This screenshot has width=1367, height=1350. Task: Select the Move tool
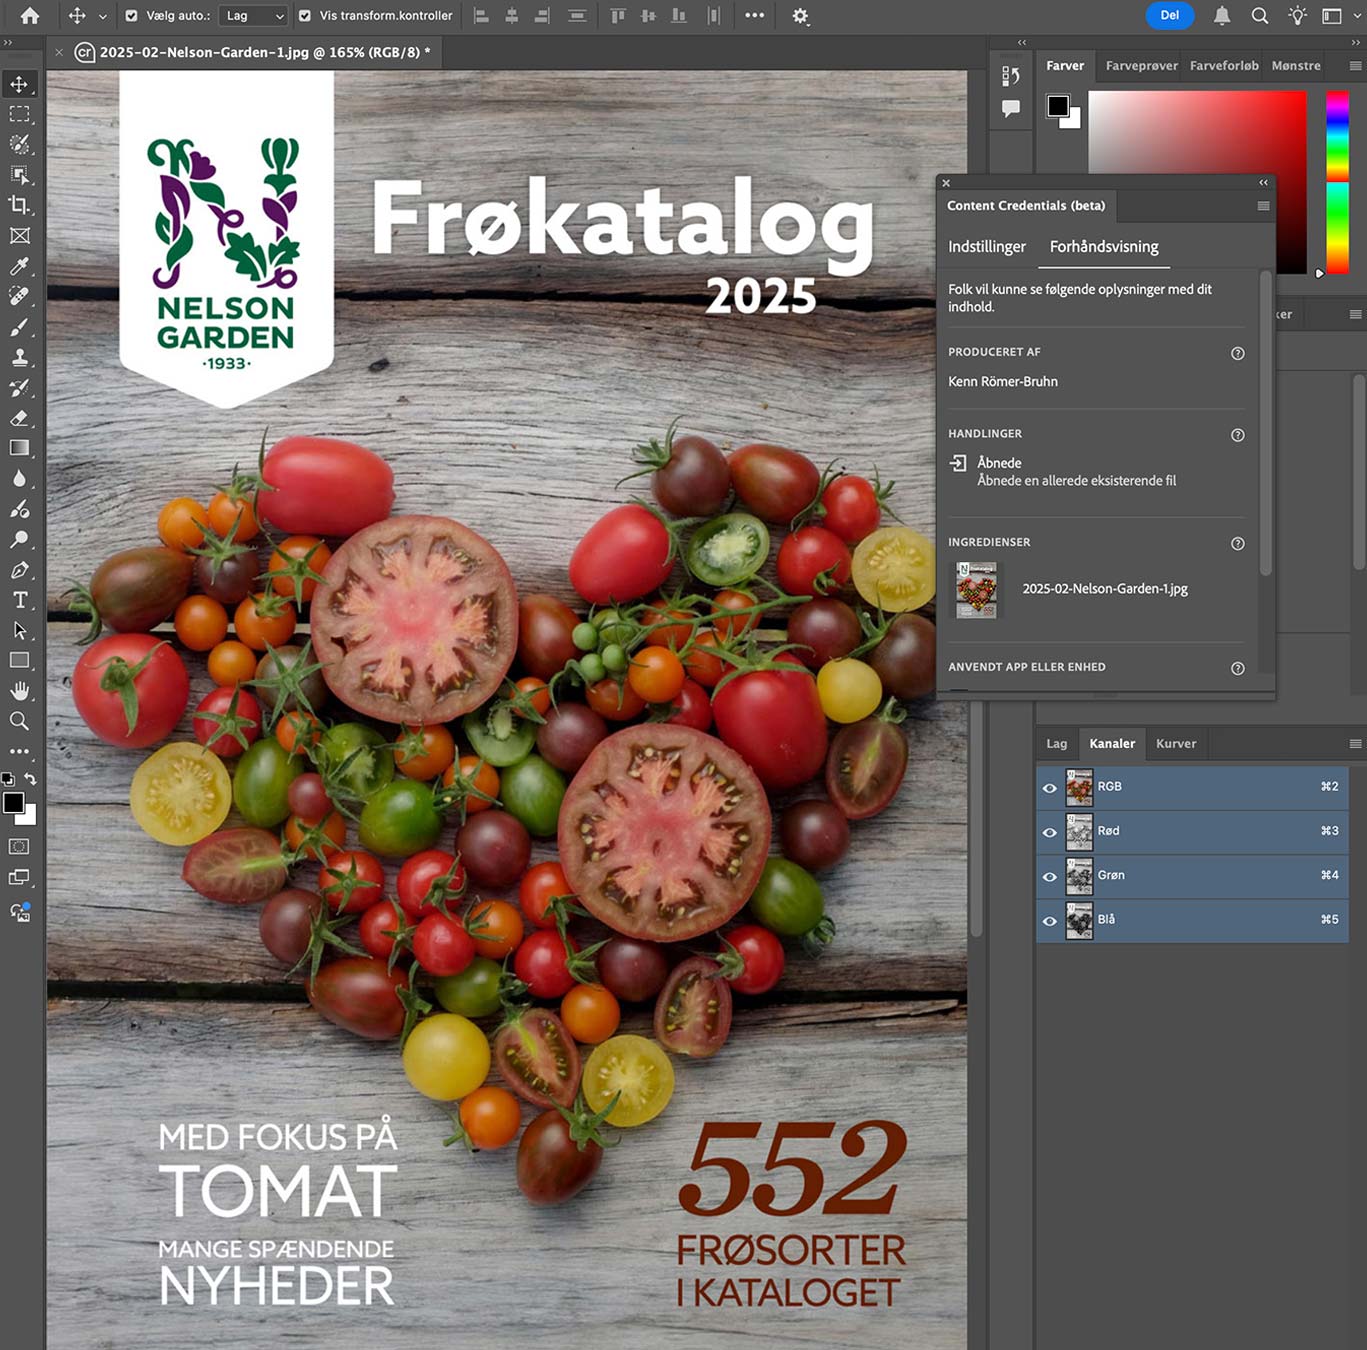(20, 84)
